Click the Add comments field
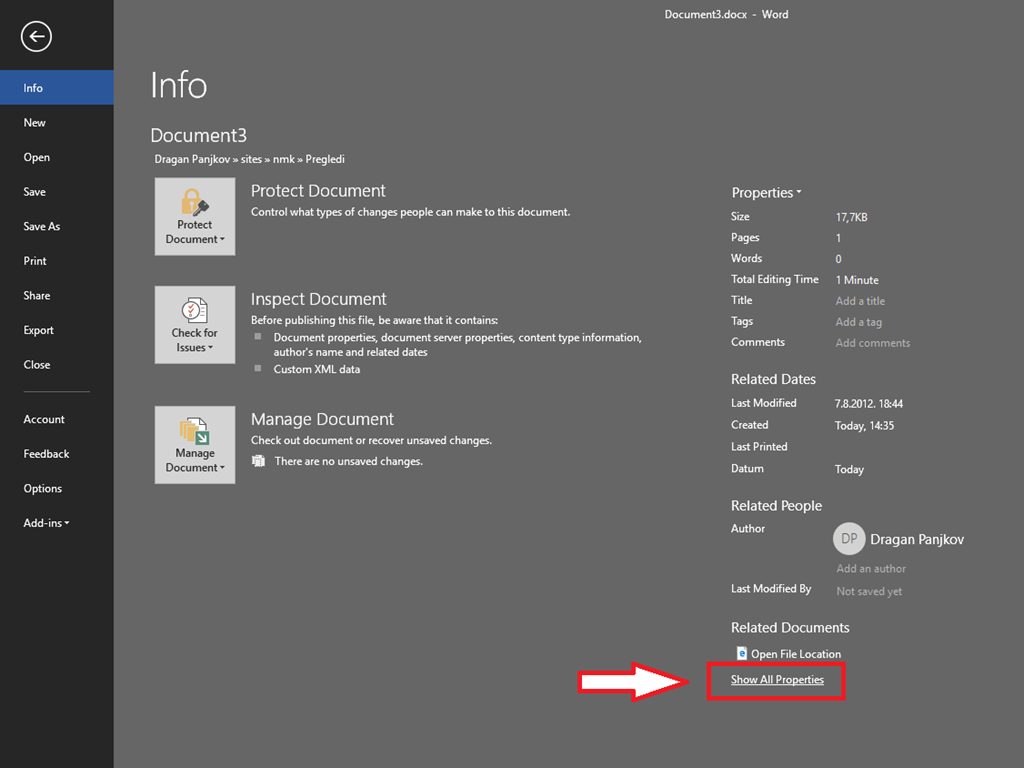 [872, 343]
